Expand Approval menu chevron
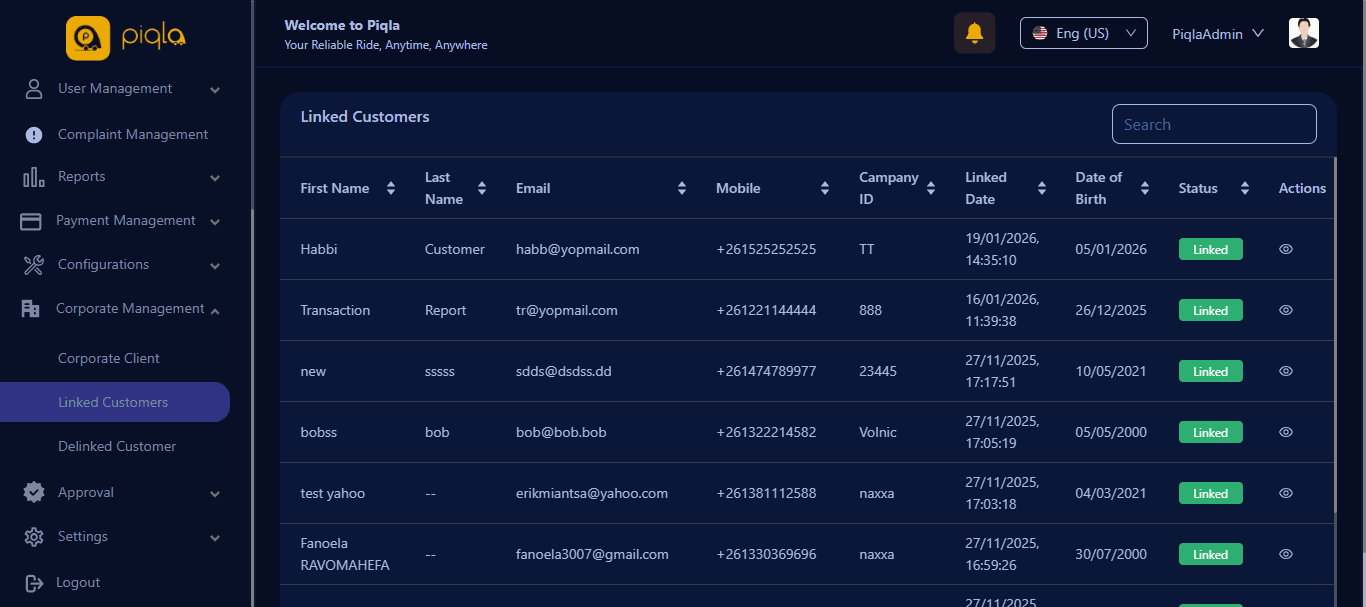 [215, 494]
